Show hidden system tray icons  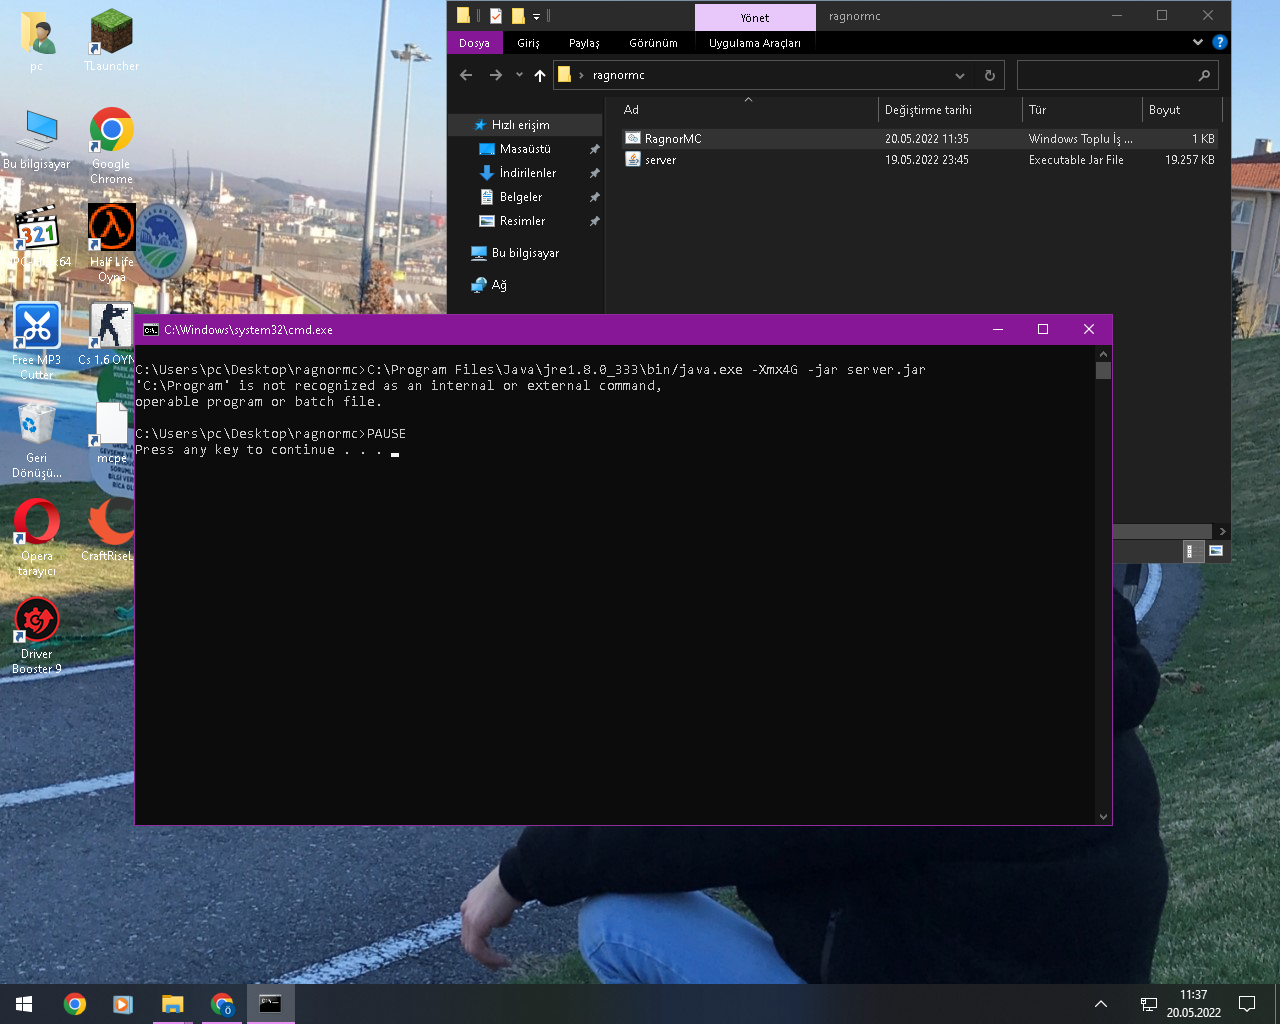tap(1101, 1004)
